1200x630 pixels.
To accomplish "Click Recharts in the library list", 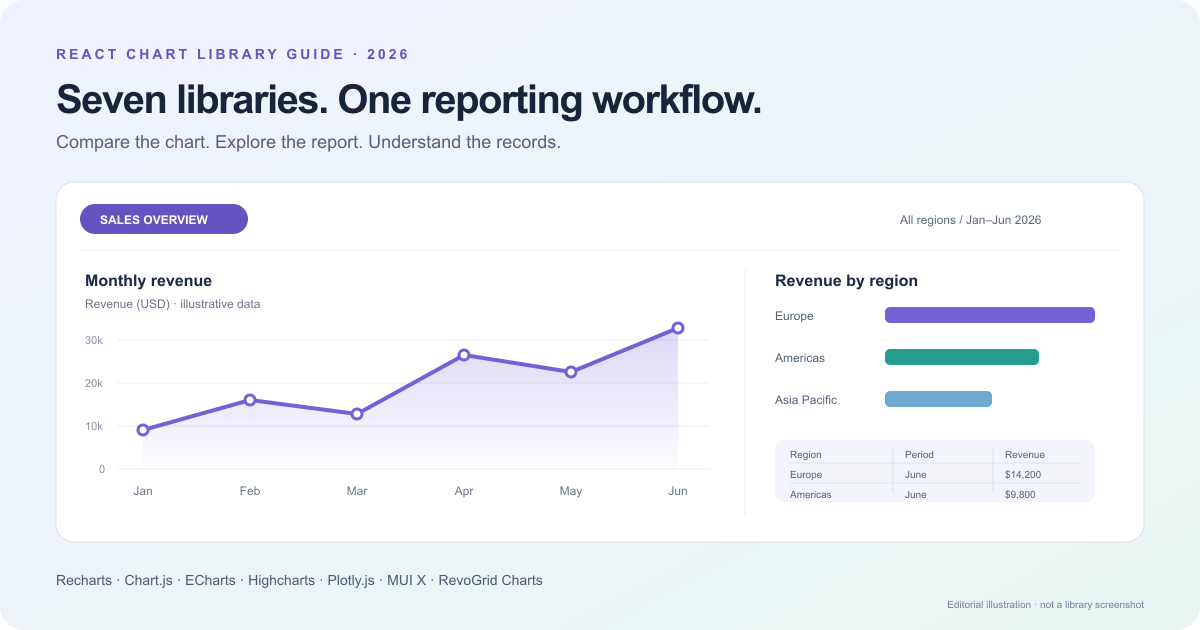I will pos(84,580).
